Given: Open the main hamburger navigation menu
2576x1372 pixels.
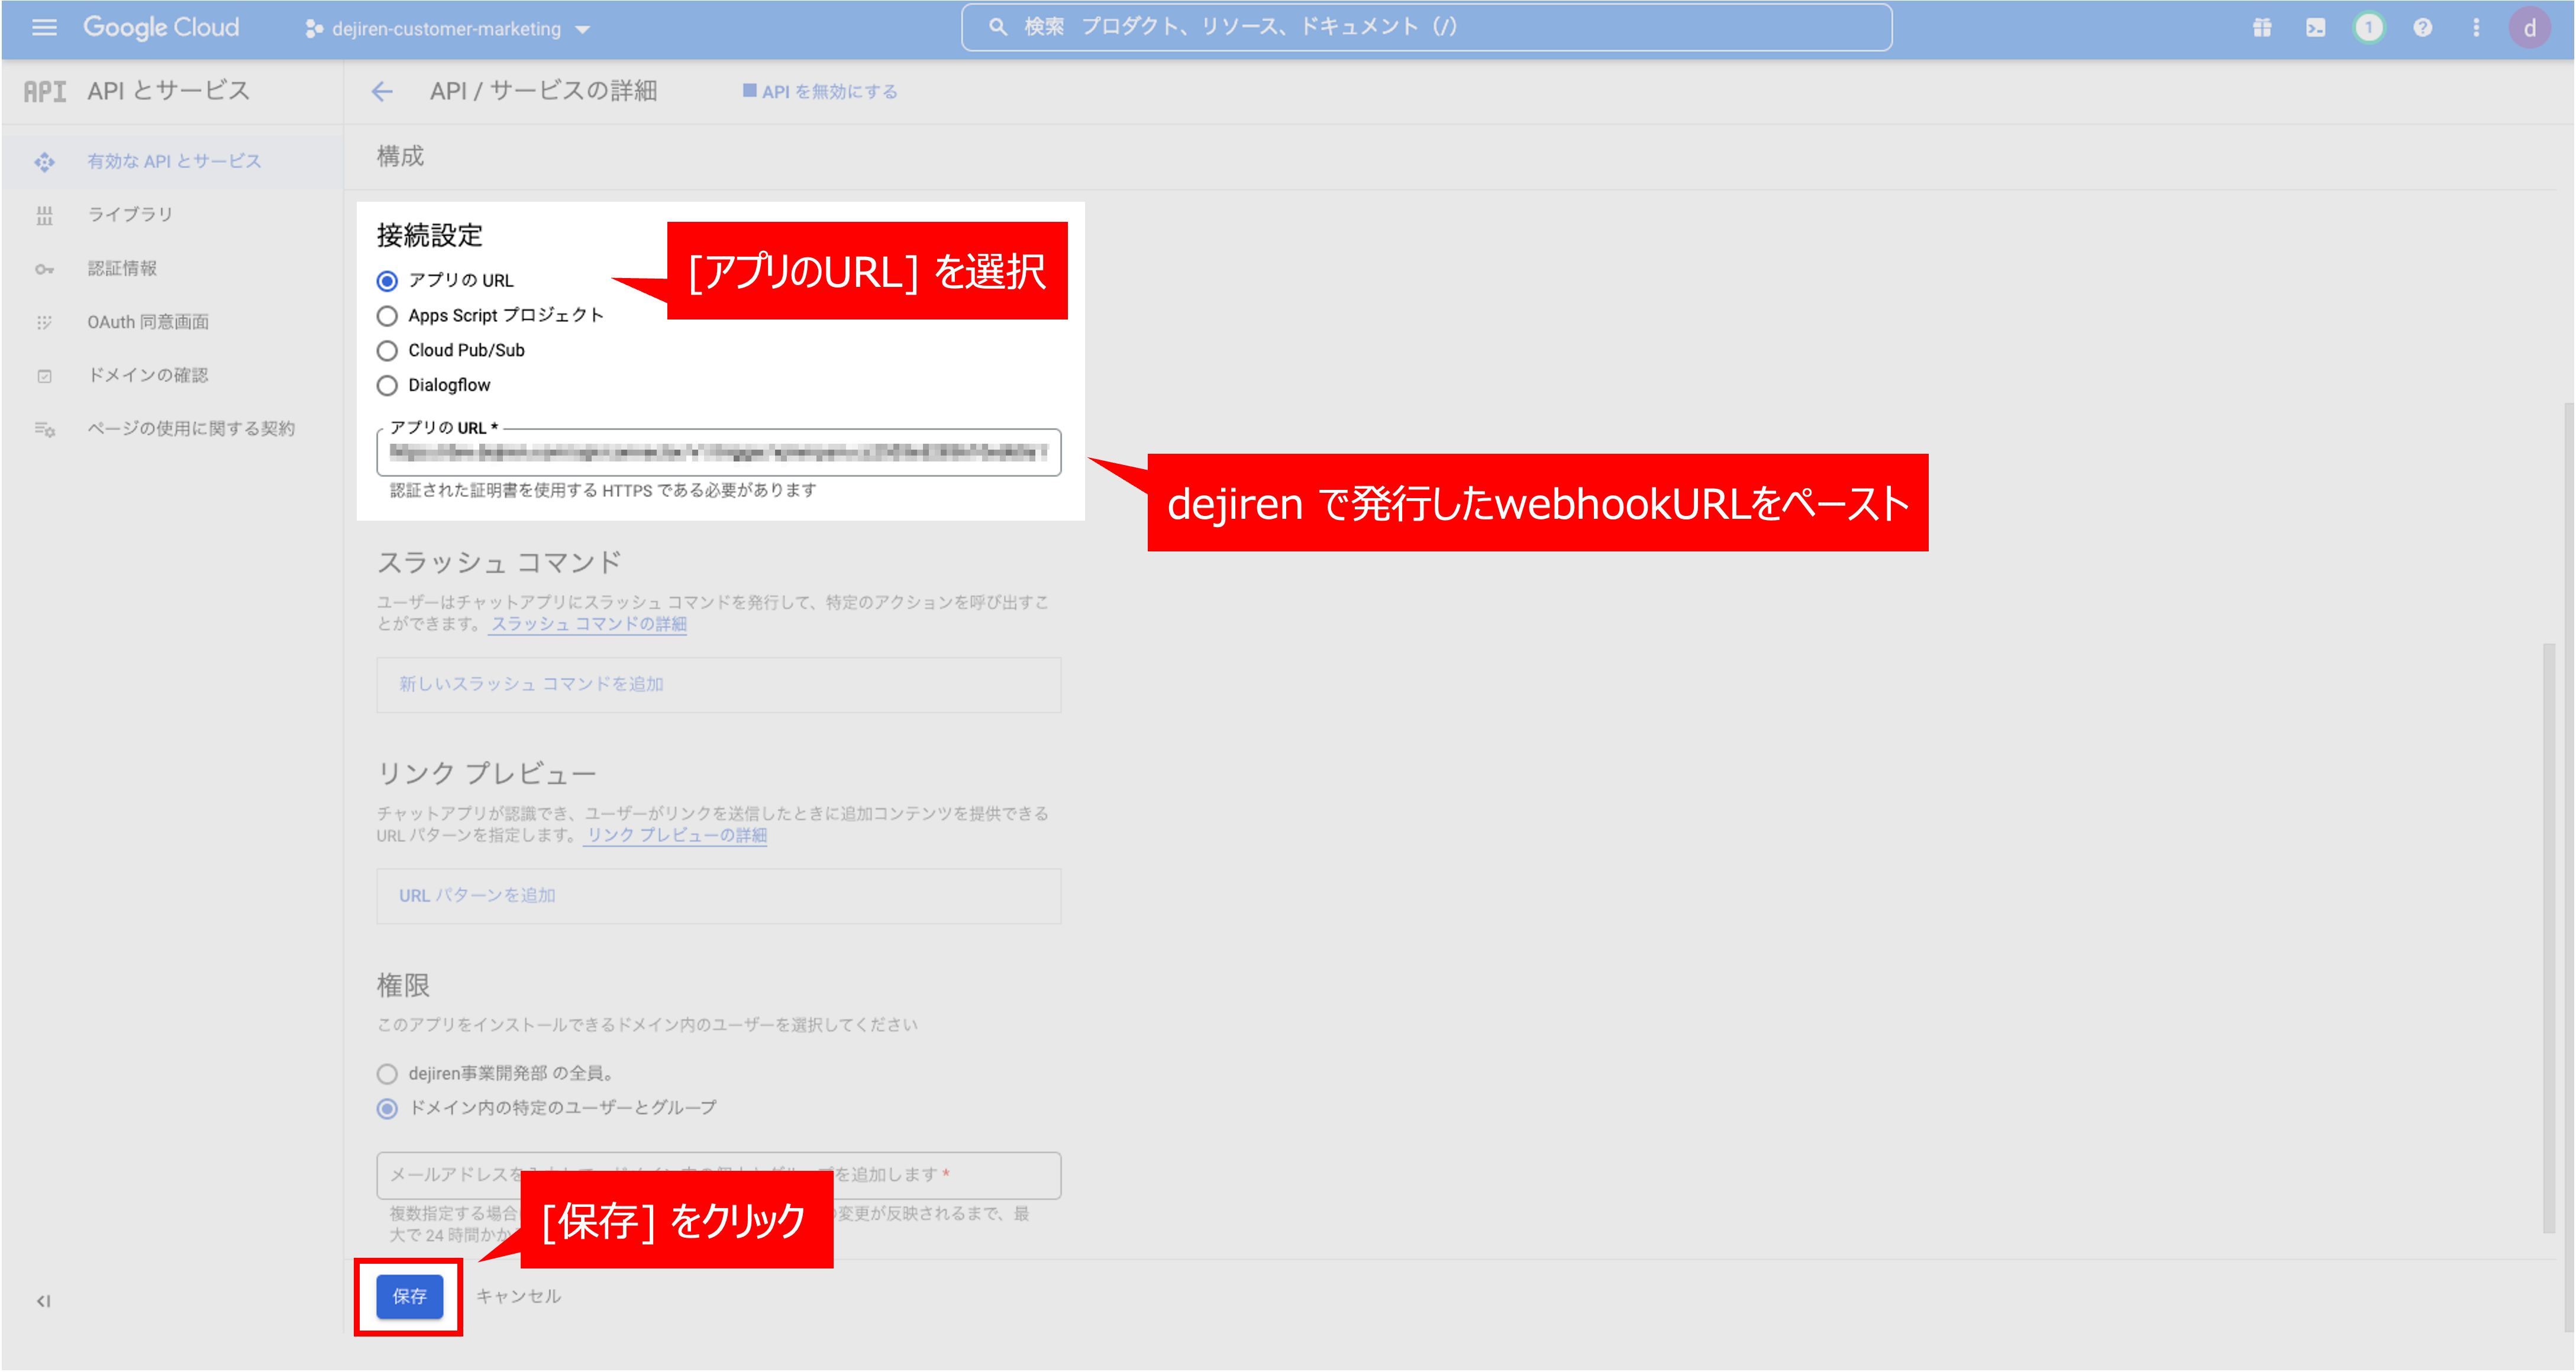Looking at the screenshot, I should [44, 28].
